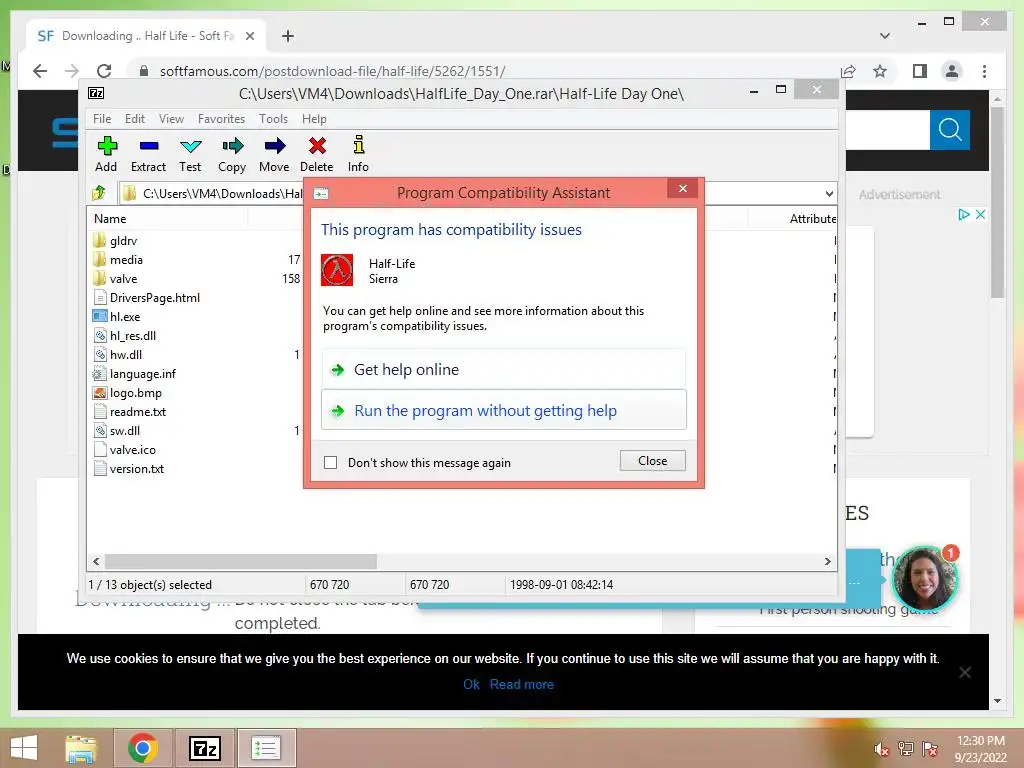Toggle the Chrome side panel icon
Screen dimensions: 1024x768
tap(920, 71)
